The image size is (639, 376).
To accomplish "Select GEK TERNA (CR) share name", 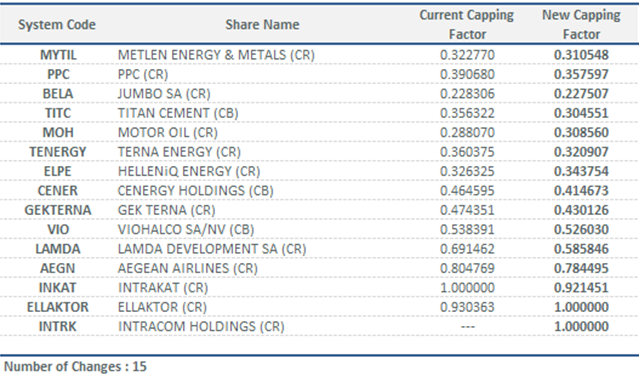I will pos(167,210).
